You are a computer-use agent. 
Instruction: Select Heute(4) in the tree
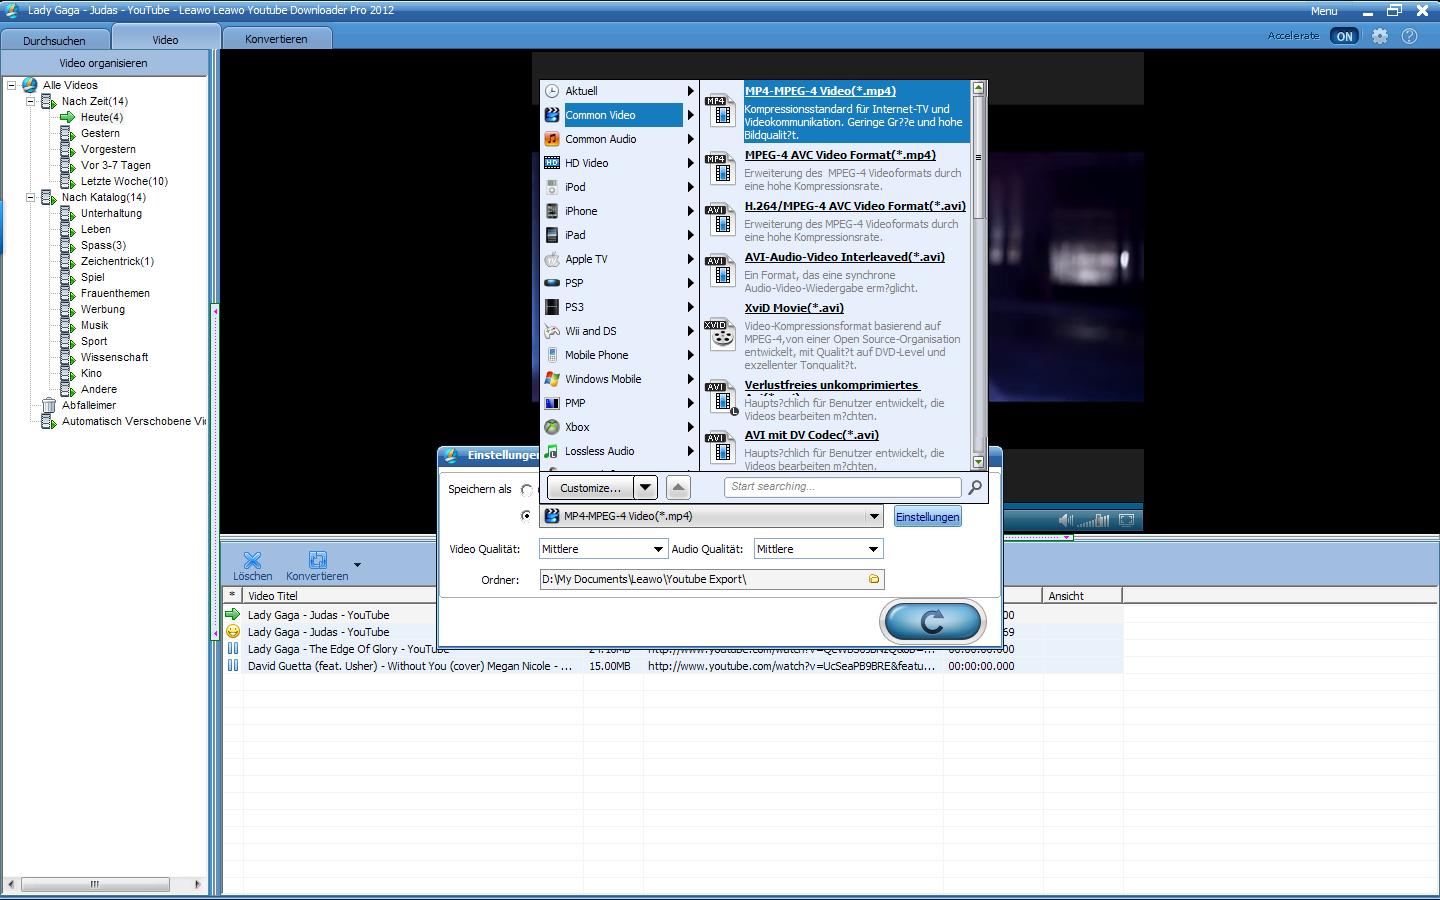(x=102, y=117)
